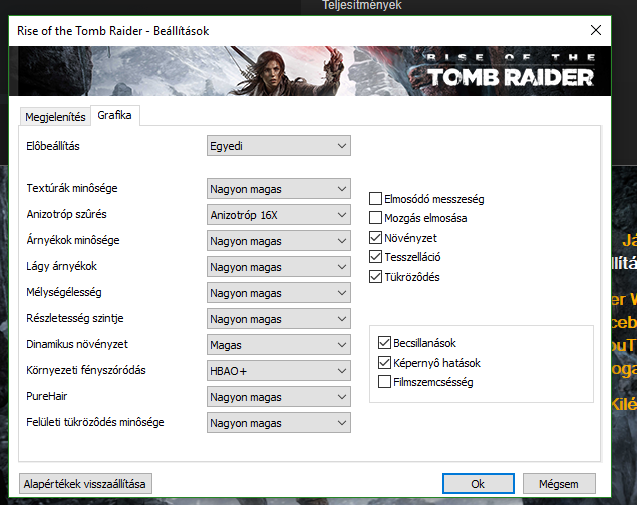Expand the Anizotróp szűrés dropdown
637x505 pixels.
(279, 215)
